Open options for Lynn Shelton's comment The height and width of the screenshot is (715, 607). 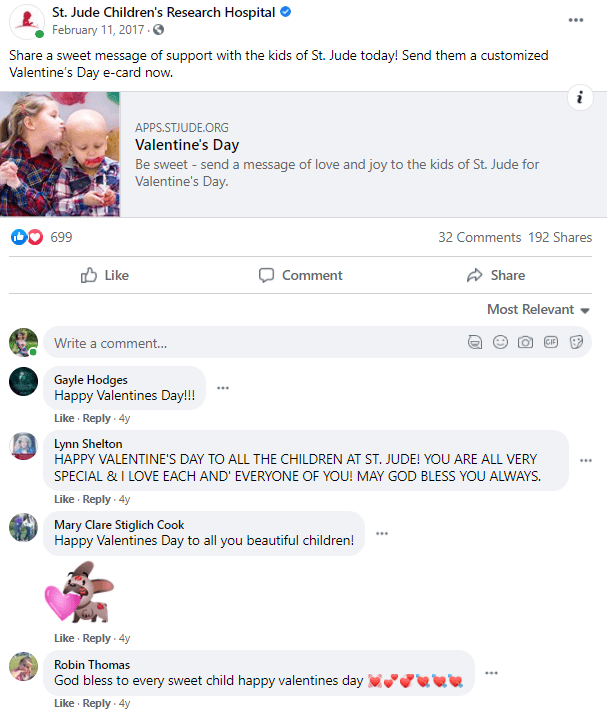[x=586, y=461]
